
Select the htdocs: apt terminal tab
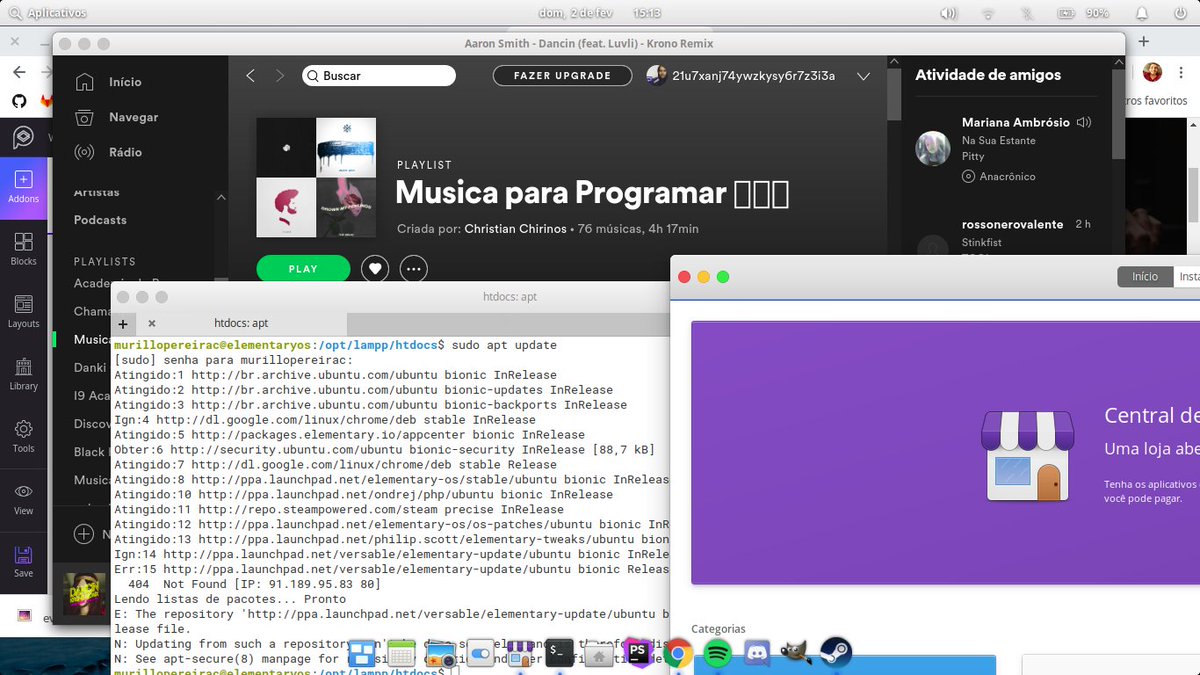point(241,323)
